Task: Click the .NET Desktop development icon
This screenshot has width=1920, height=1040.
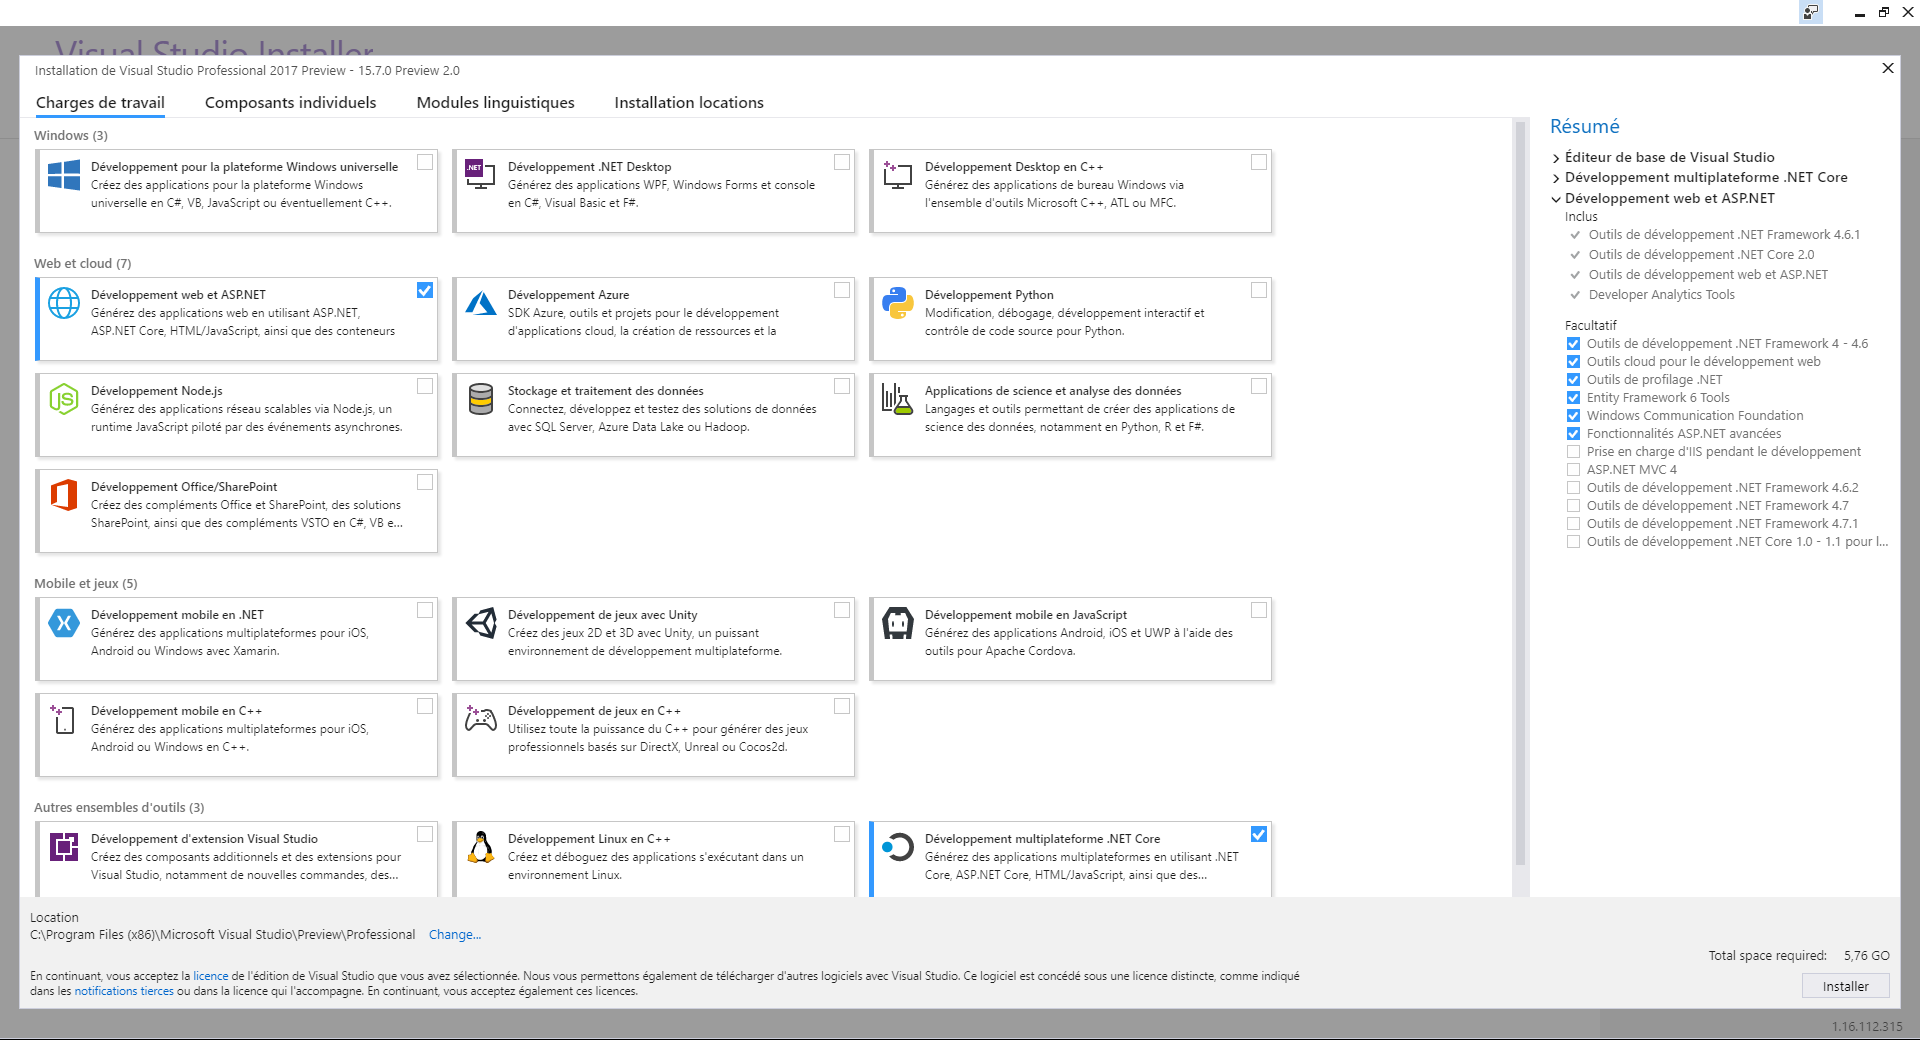Action: pyautogui.click(x=481, y=175)
